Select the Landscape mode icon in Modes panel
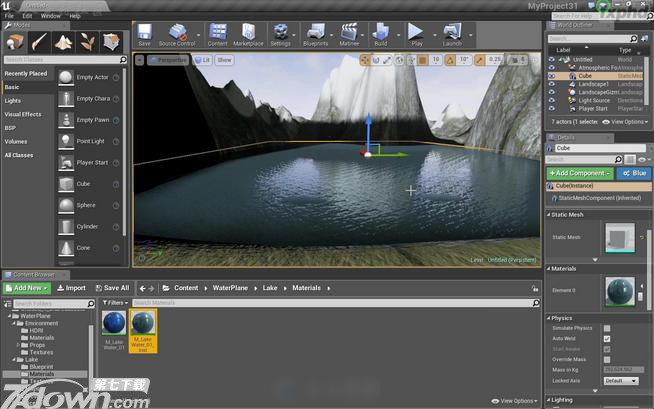The image size is (654, 409). click(x=64, y=42)
